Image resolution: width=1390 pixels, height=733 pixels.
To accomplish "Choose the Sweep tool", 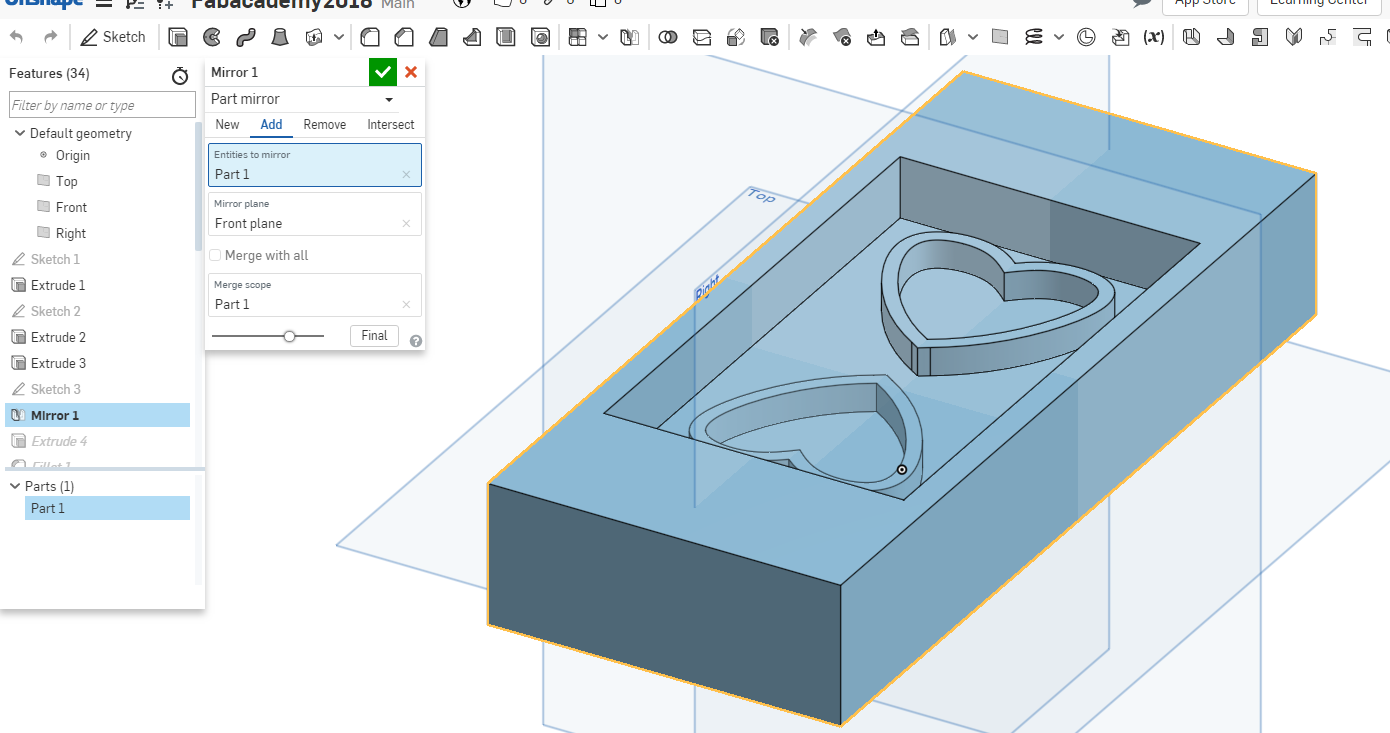I will pos(246,37).
